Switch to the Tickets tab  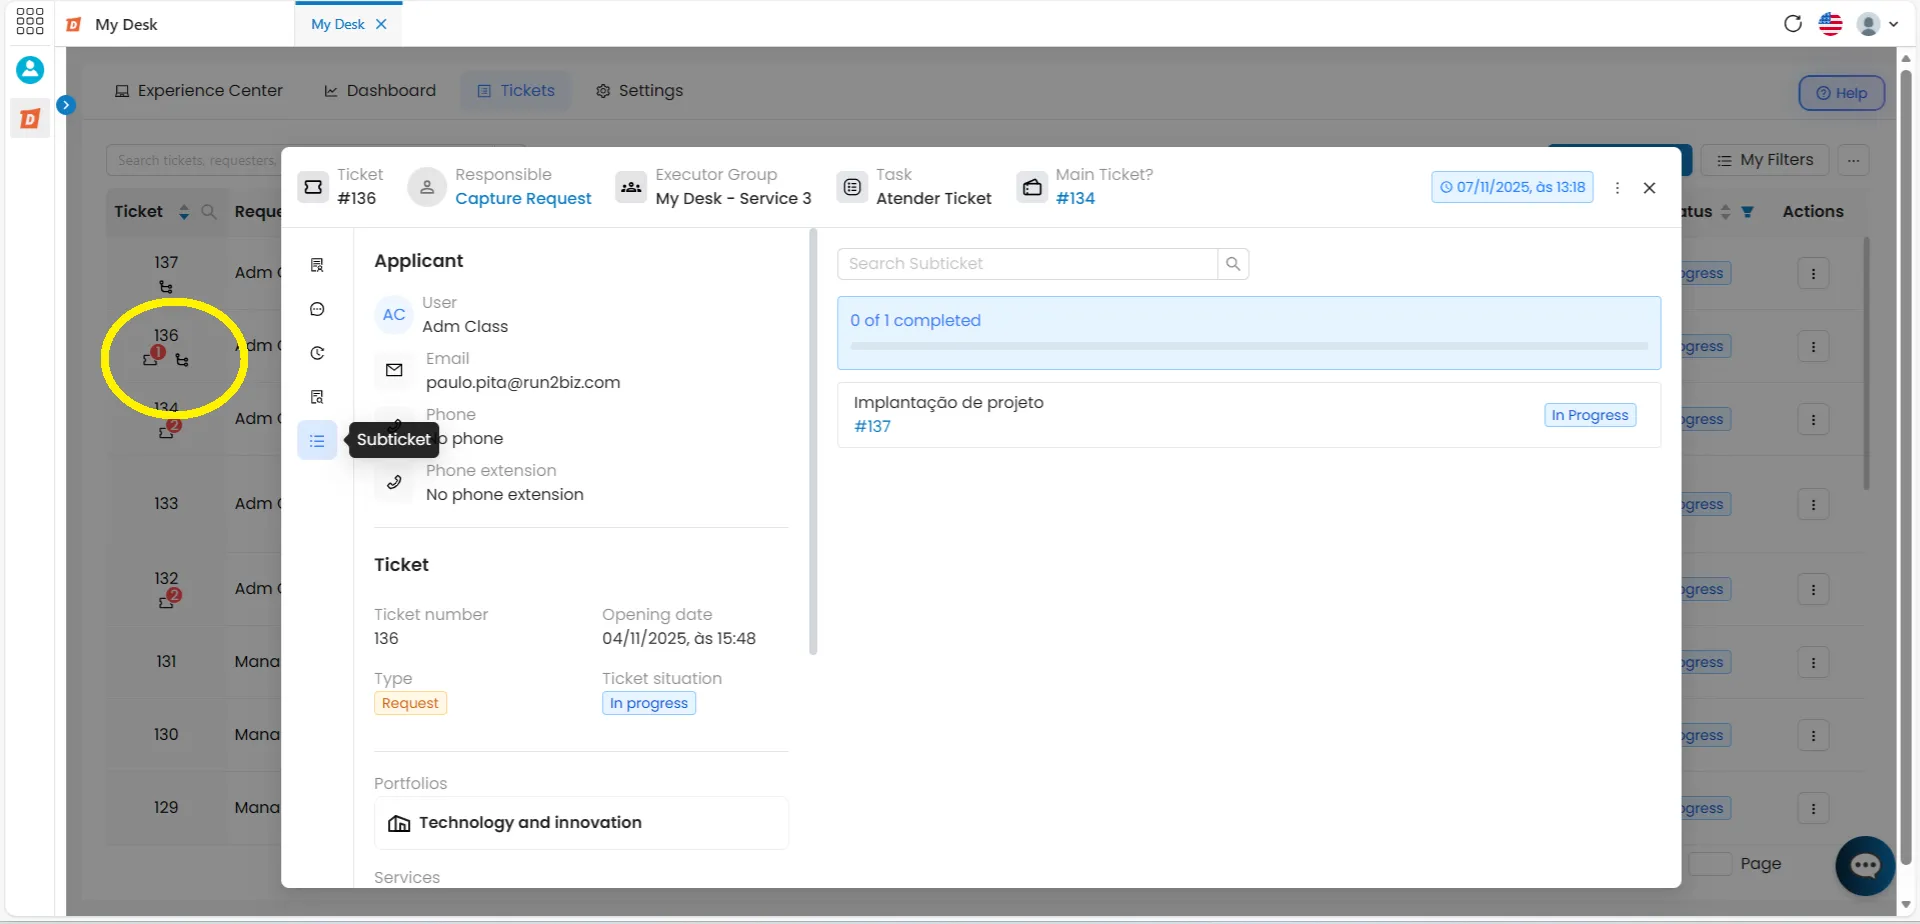(516, 91)
